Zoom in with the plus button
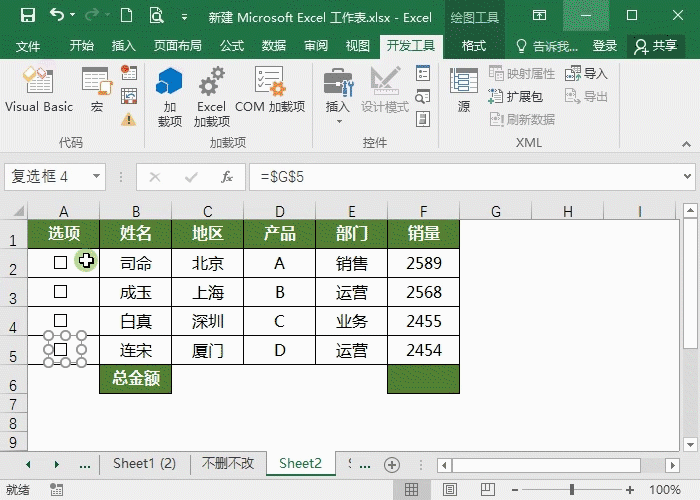Image resolution: width=700 pixels, height=500 pixels. (x=630, y=490)
